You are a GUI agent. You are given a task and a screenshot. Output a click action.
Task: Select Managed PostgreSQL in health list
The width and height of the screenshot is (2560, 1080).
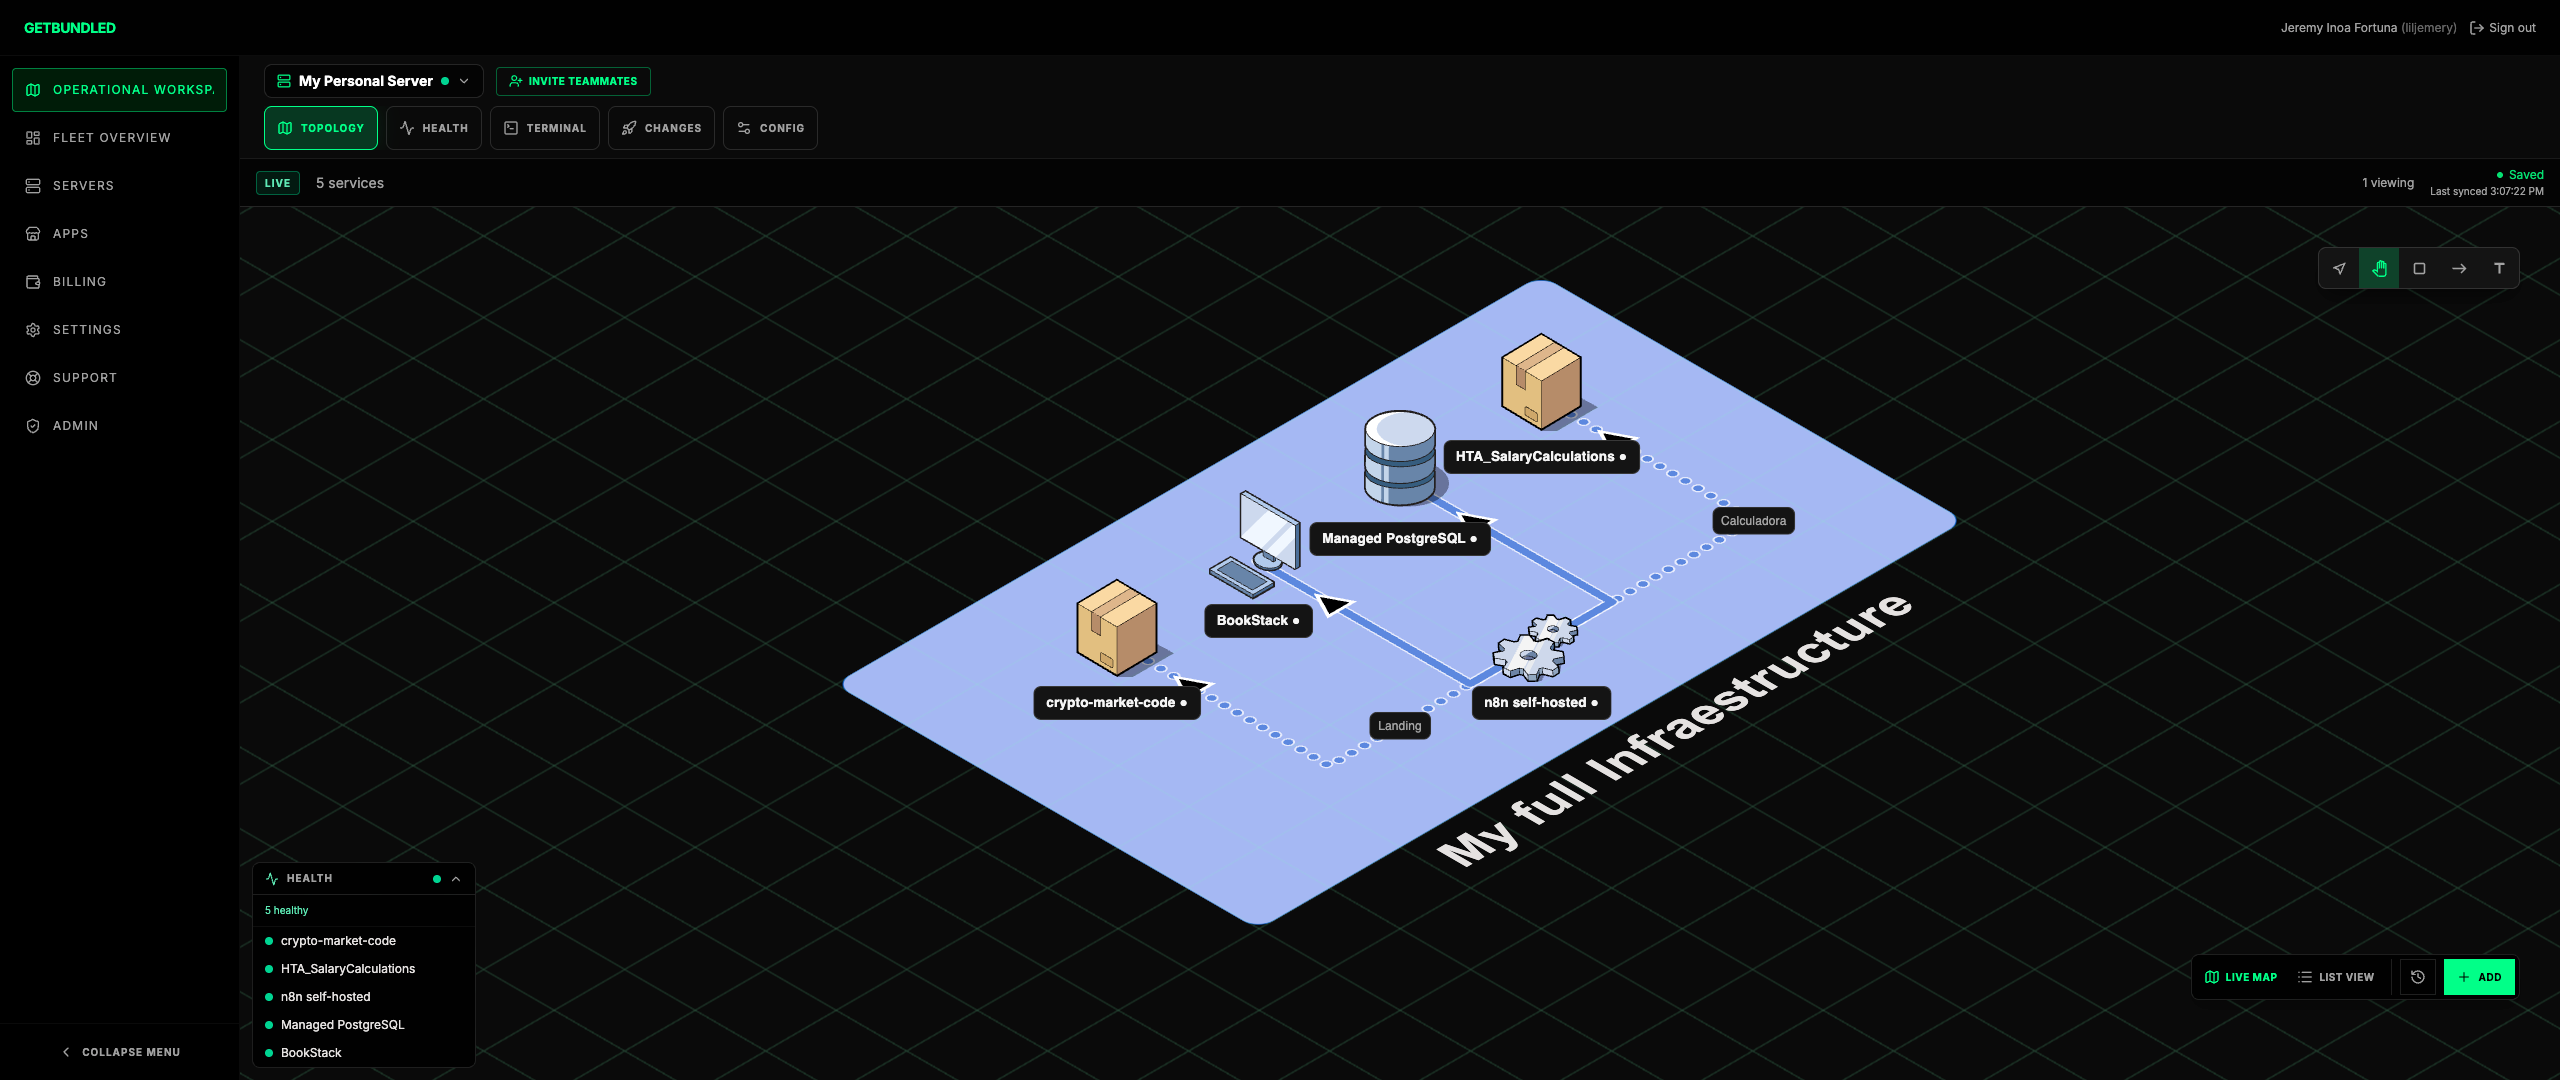point(364,1025)
